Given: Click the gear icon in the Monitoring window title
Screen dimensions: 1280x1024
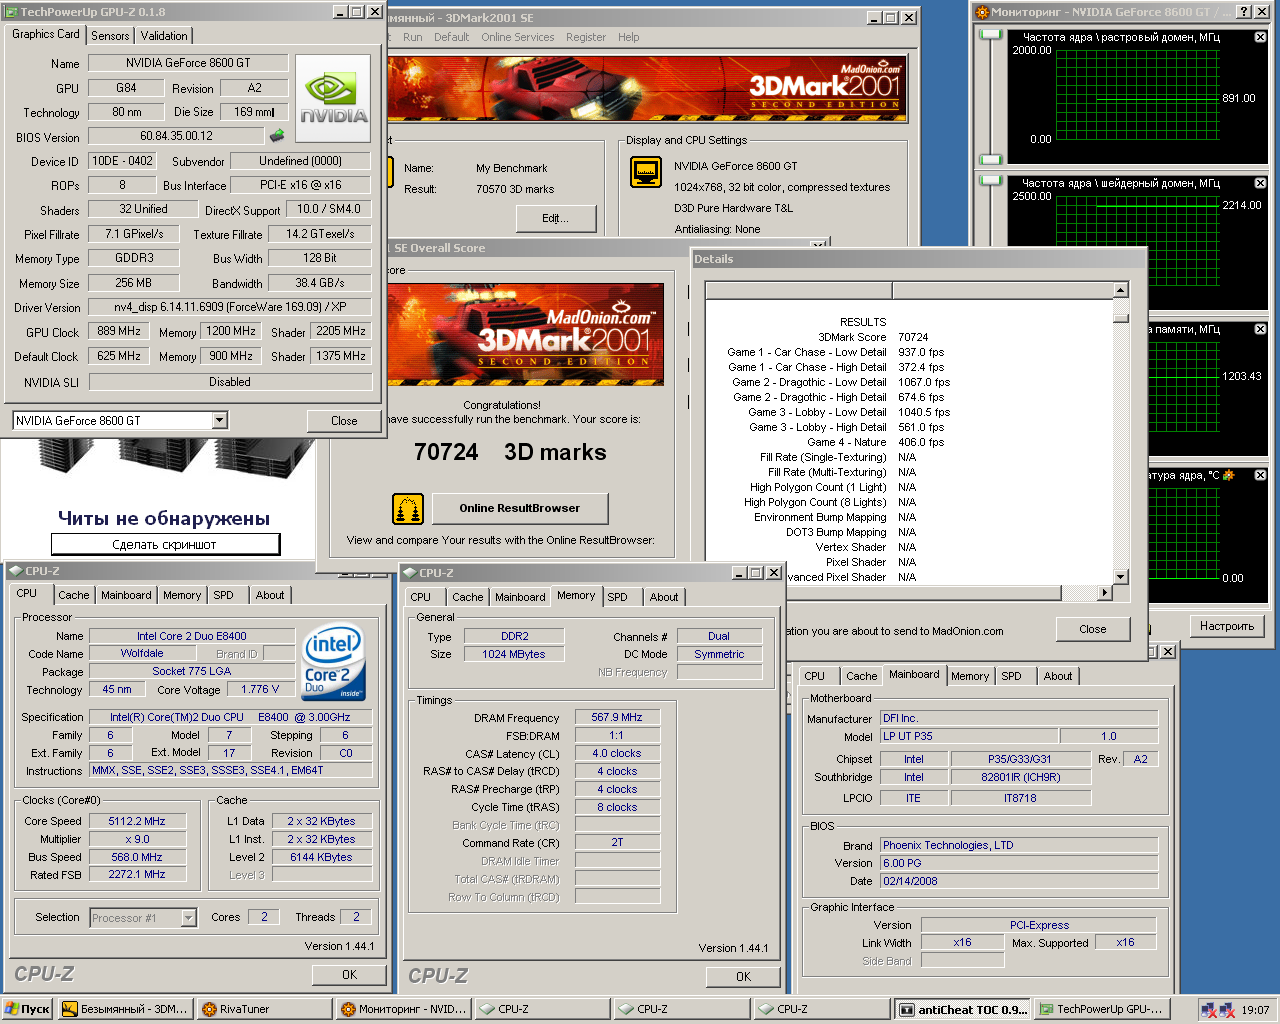Looking at the screenshot, I should click(x=982, y=12).
